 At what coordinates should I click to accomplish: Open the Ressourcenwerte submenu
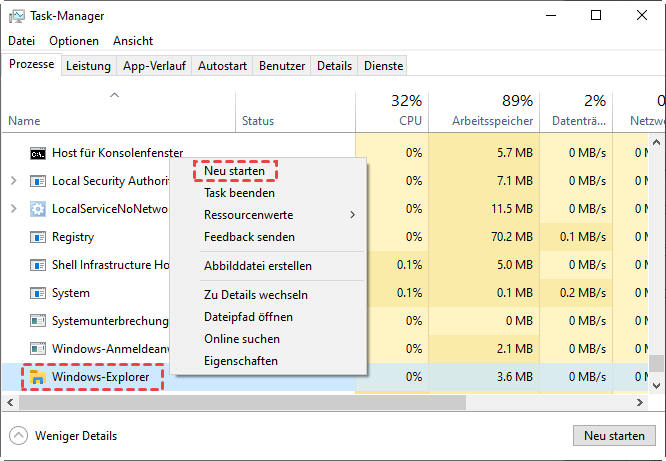coord(248,215)
